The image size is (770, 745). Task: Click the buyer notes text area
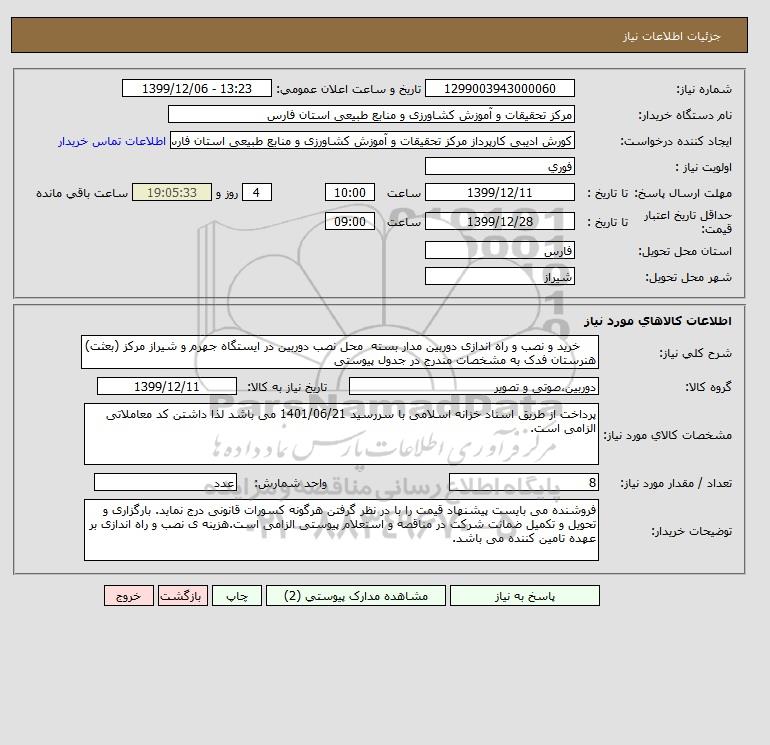click(x=341, y=530)
